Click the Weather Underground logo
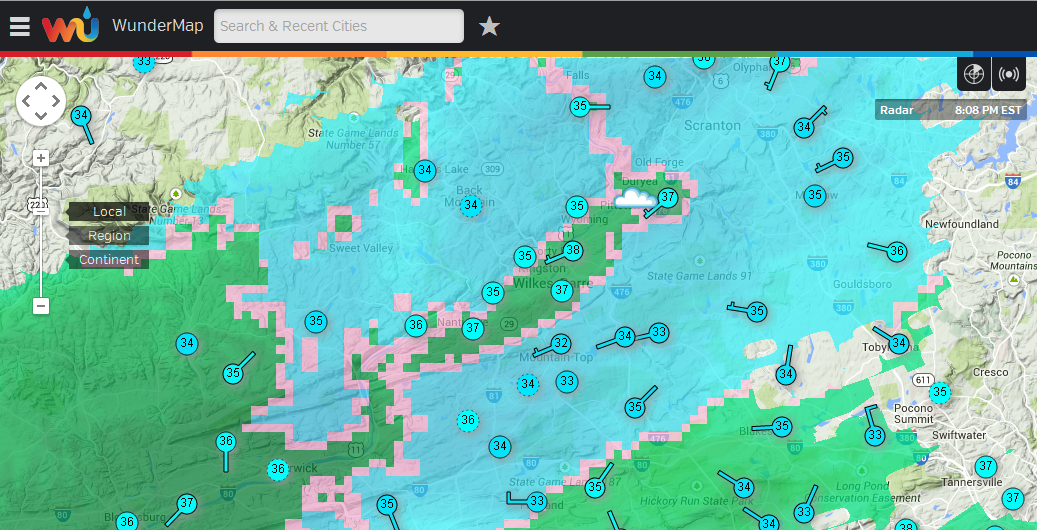The image size is (1037, 530). [71, 26]
